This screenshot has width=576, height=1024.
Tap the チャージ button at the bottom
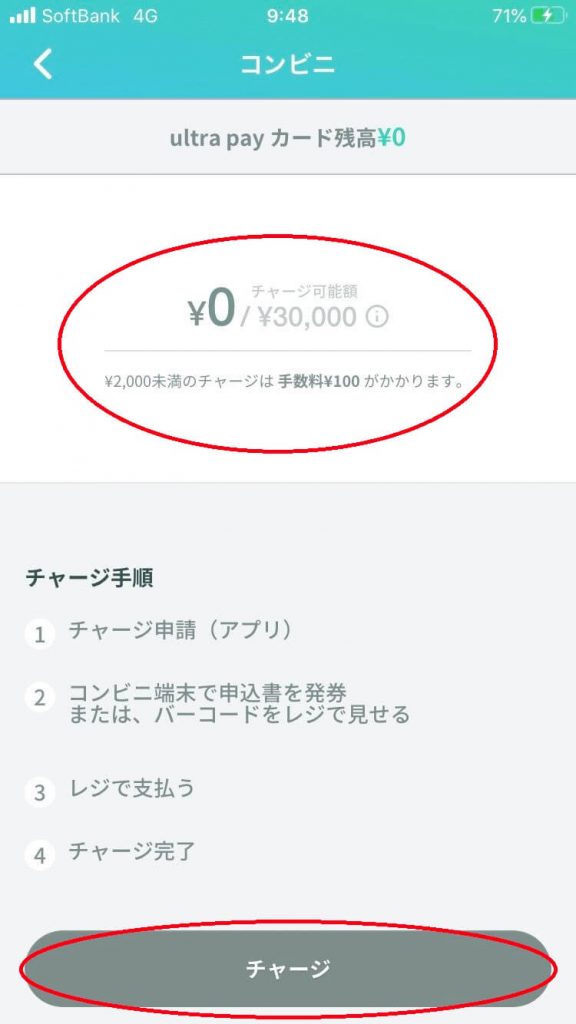pyautogui.click(x=288, y=968)
